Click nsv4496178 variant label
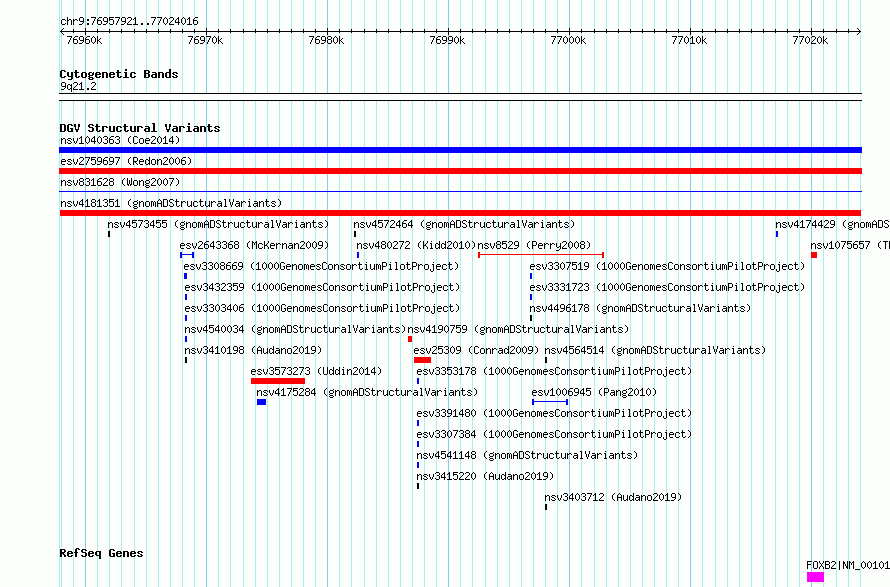This screenshot has height=587, width=890. click(640, 308)
